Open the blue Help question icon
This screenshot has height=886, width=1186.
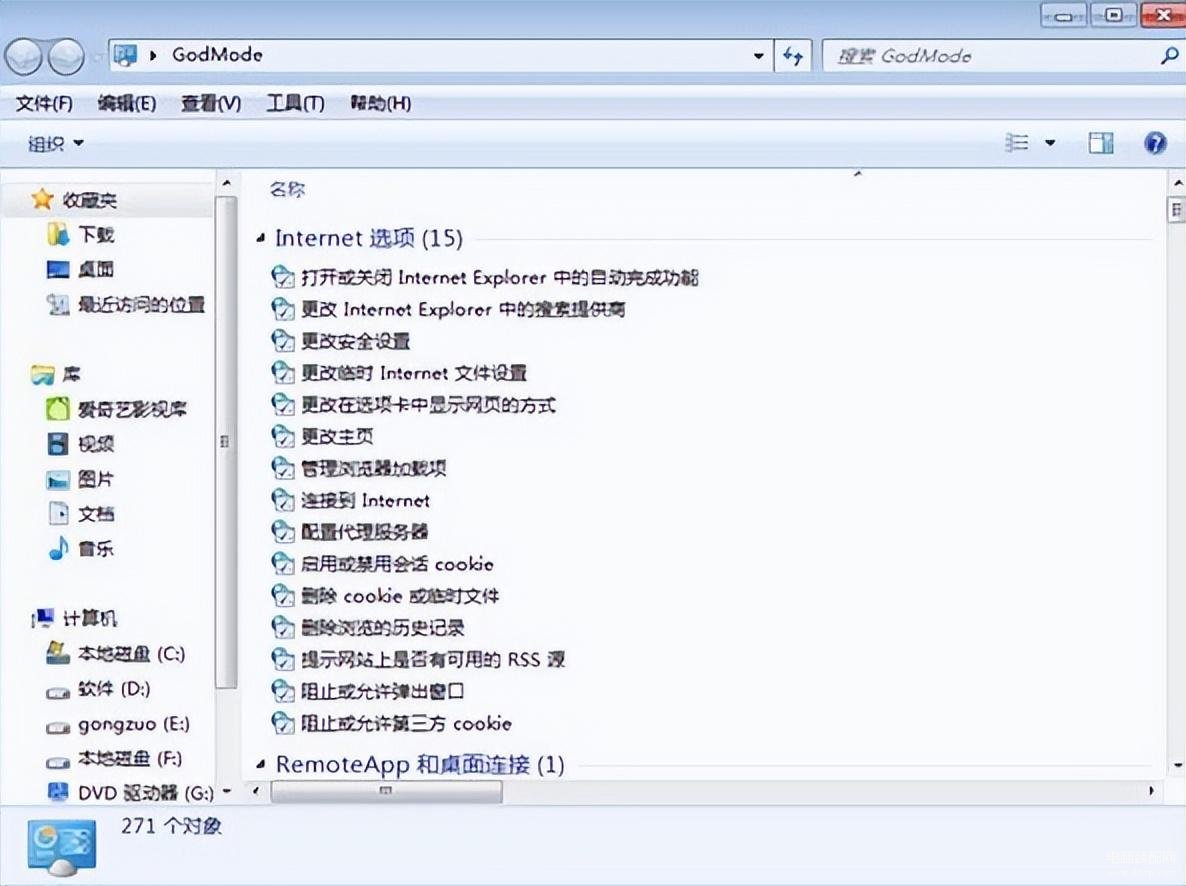coord(1155,142)
